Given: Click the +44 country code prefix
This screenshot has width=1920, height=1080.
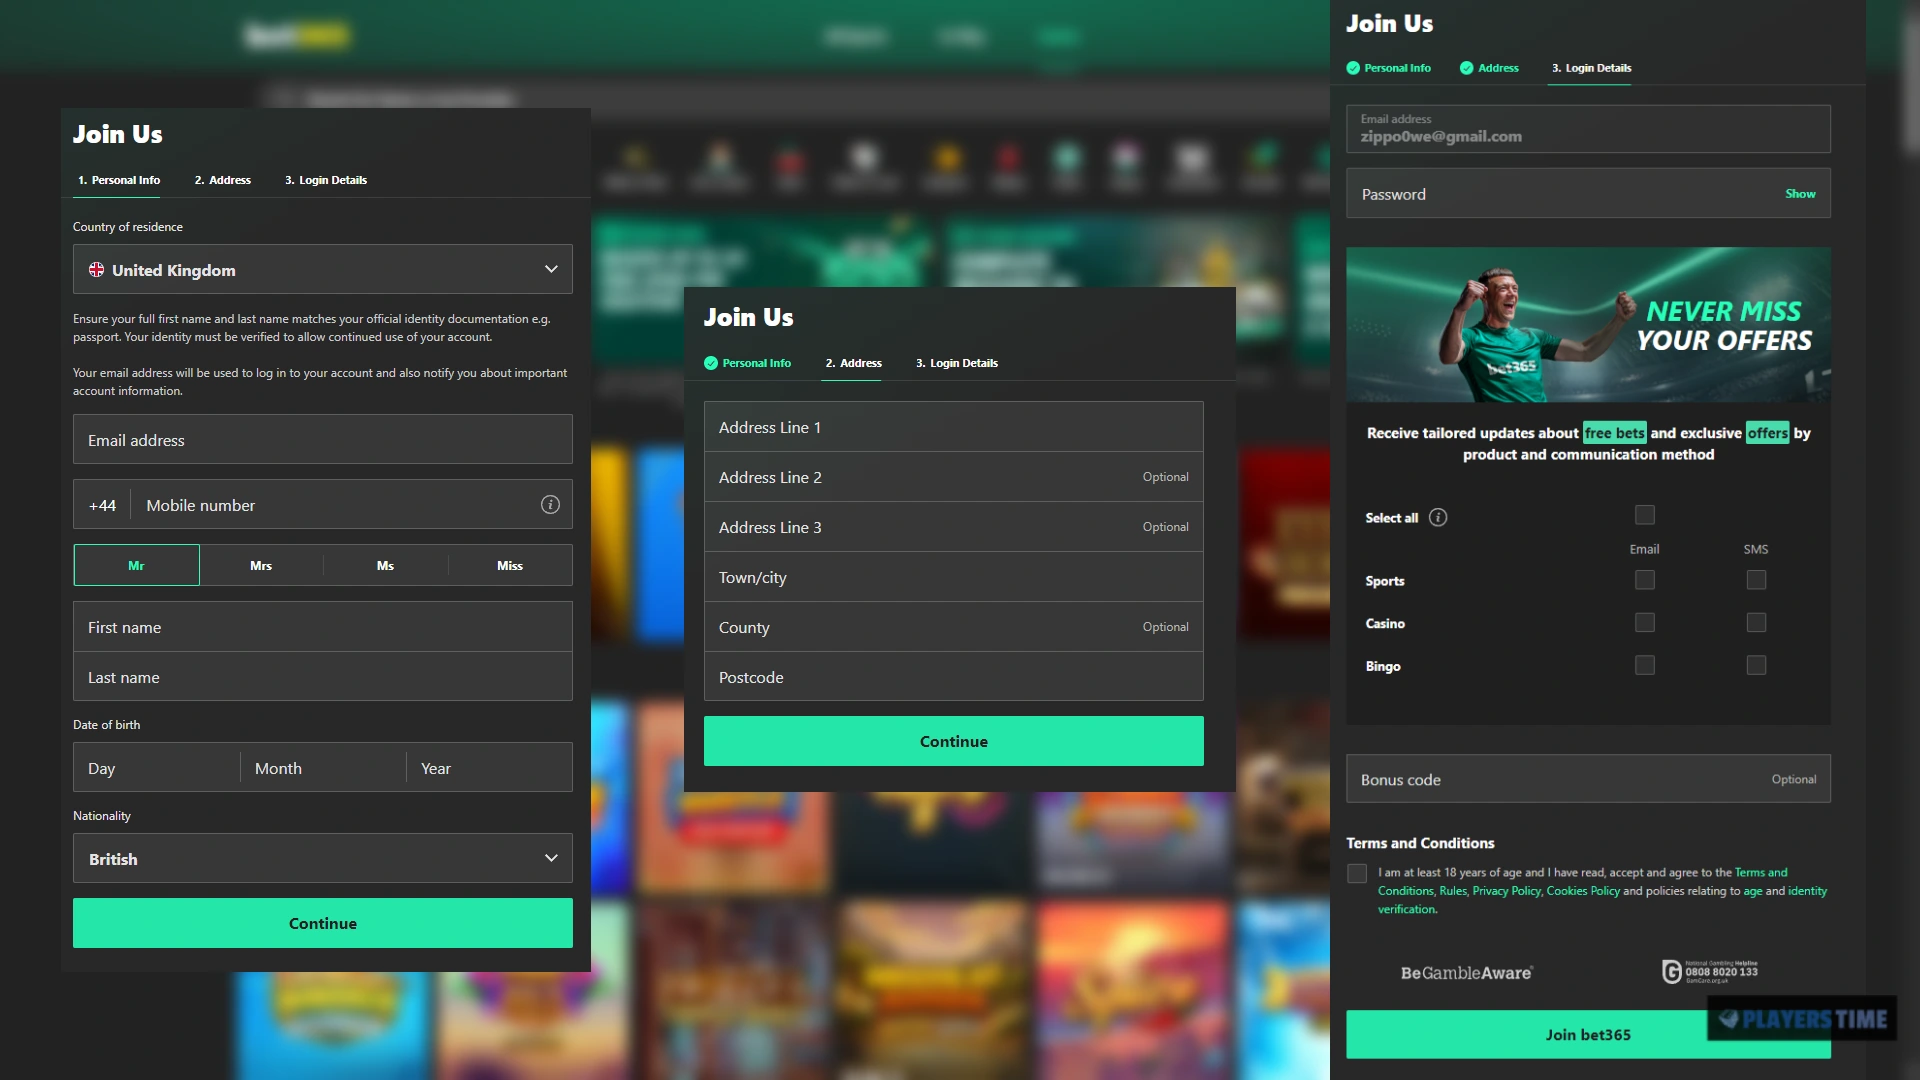Looking at the screenshot, I should click(x=102, y=505).
